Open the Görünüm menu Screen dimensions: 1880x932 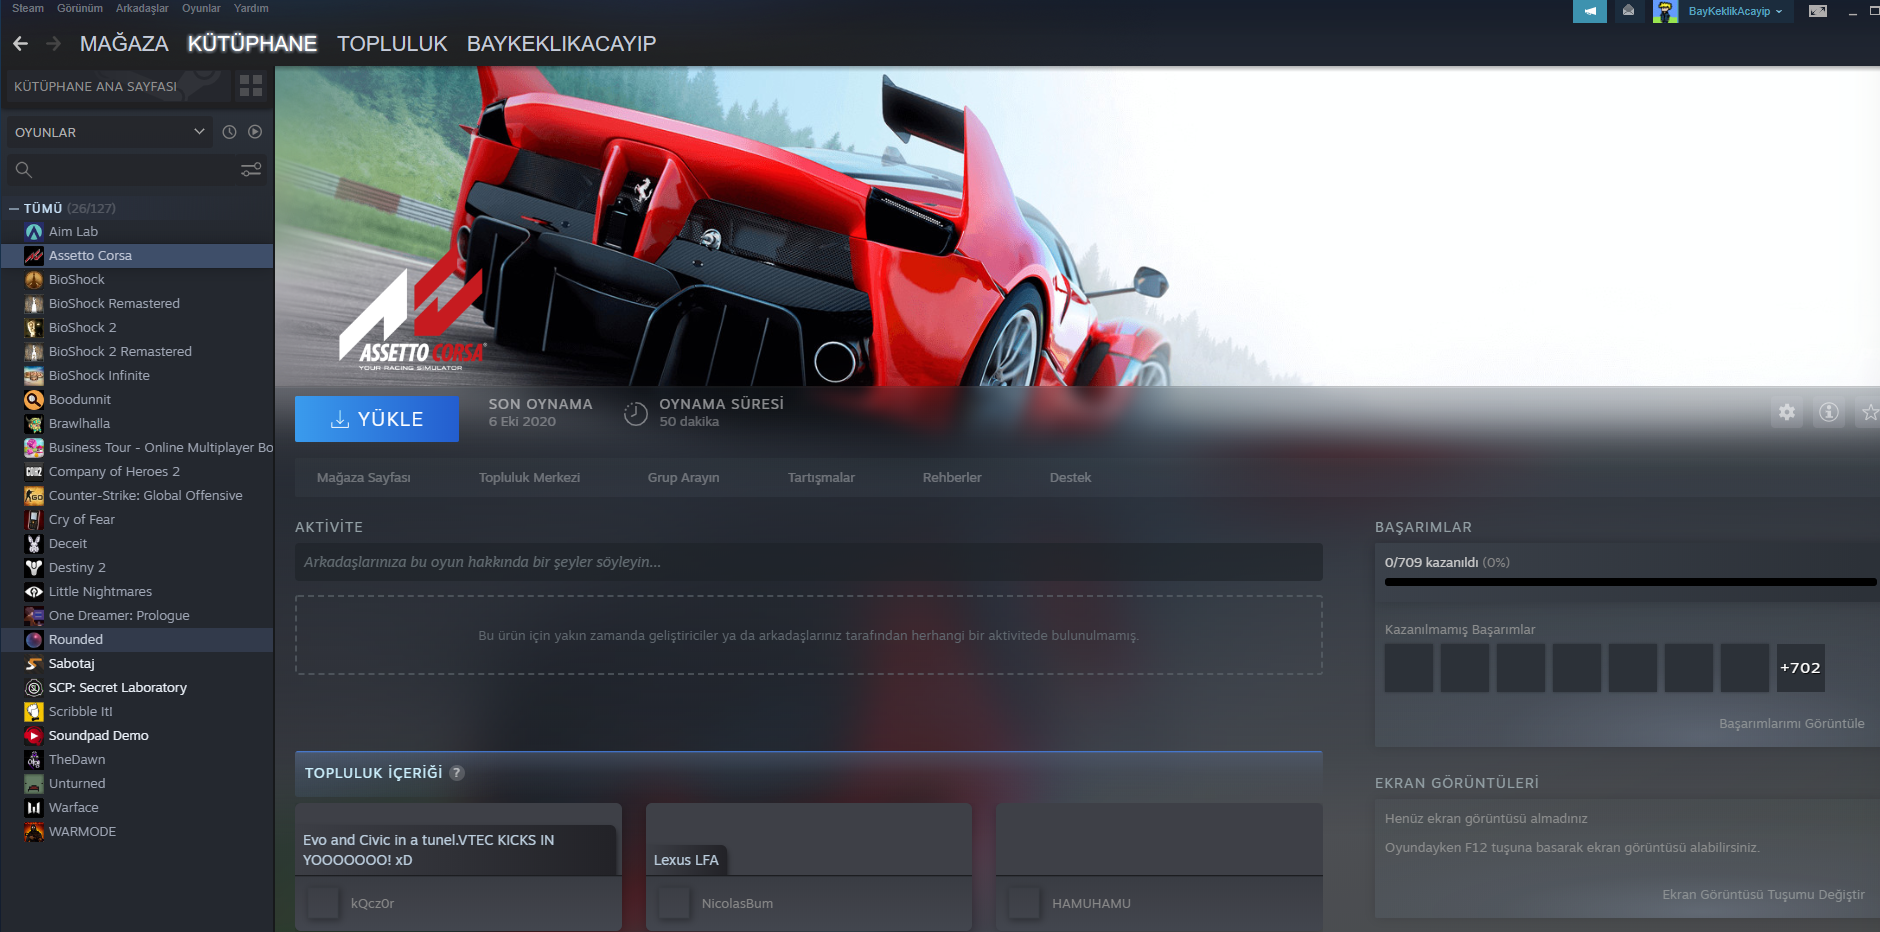80,8
